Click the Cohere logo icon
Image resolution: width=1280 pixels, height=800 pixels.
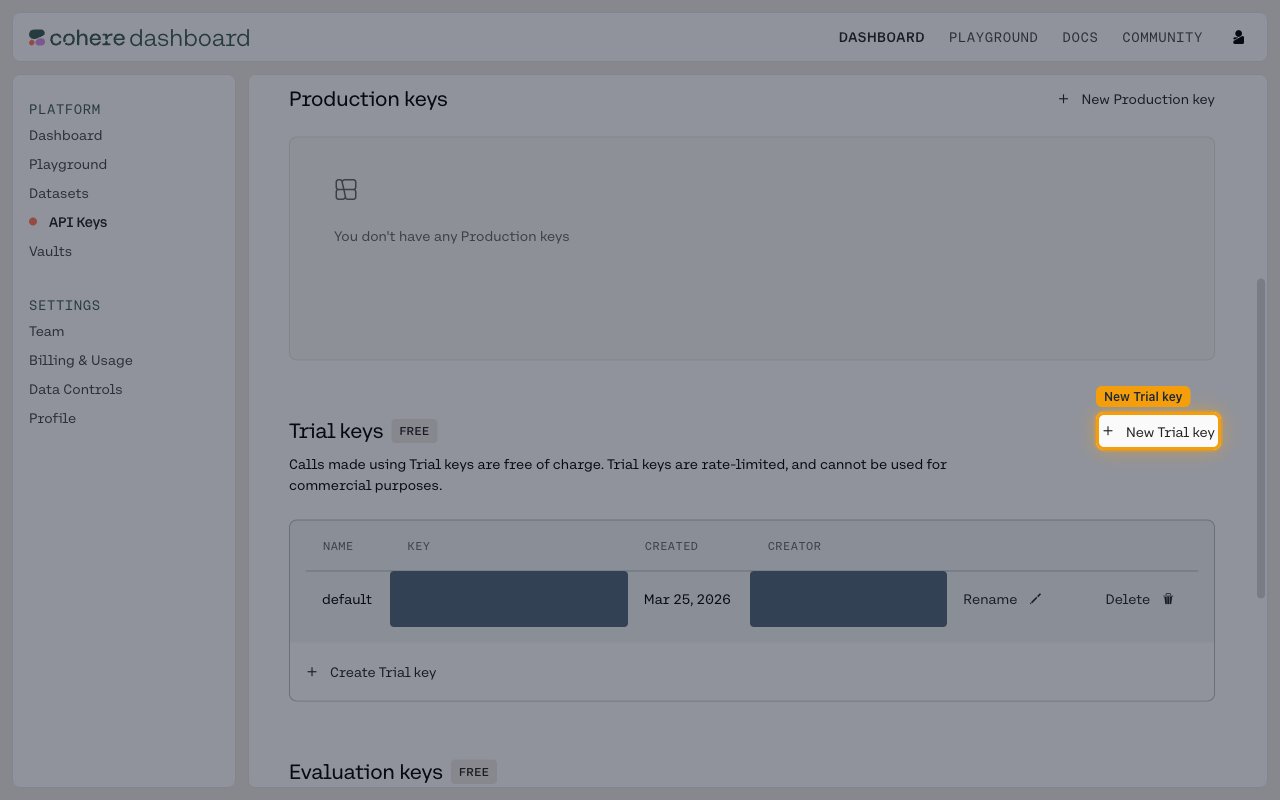click(37, 38)
